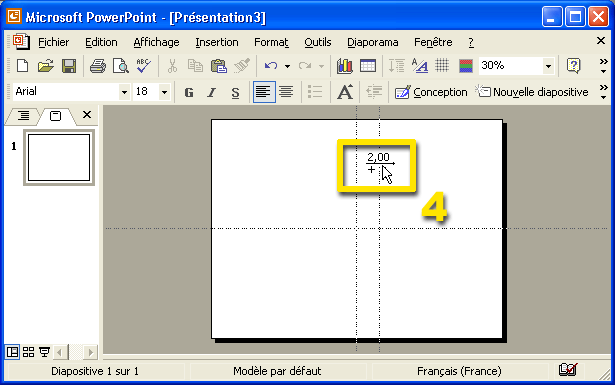
Task: Click the Increase Font Size icon
Action: click(x=345, y=93)
